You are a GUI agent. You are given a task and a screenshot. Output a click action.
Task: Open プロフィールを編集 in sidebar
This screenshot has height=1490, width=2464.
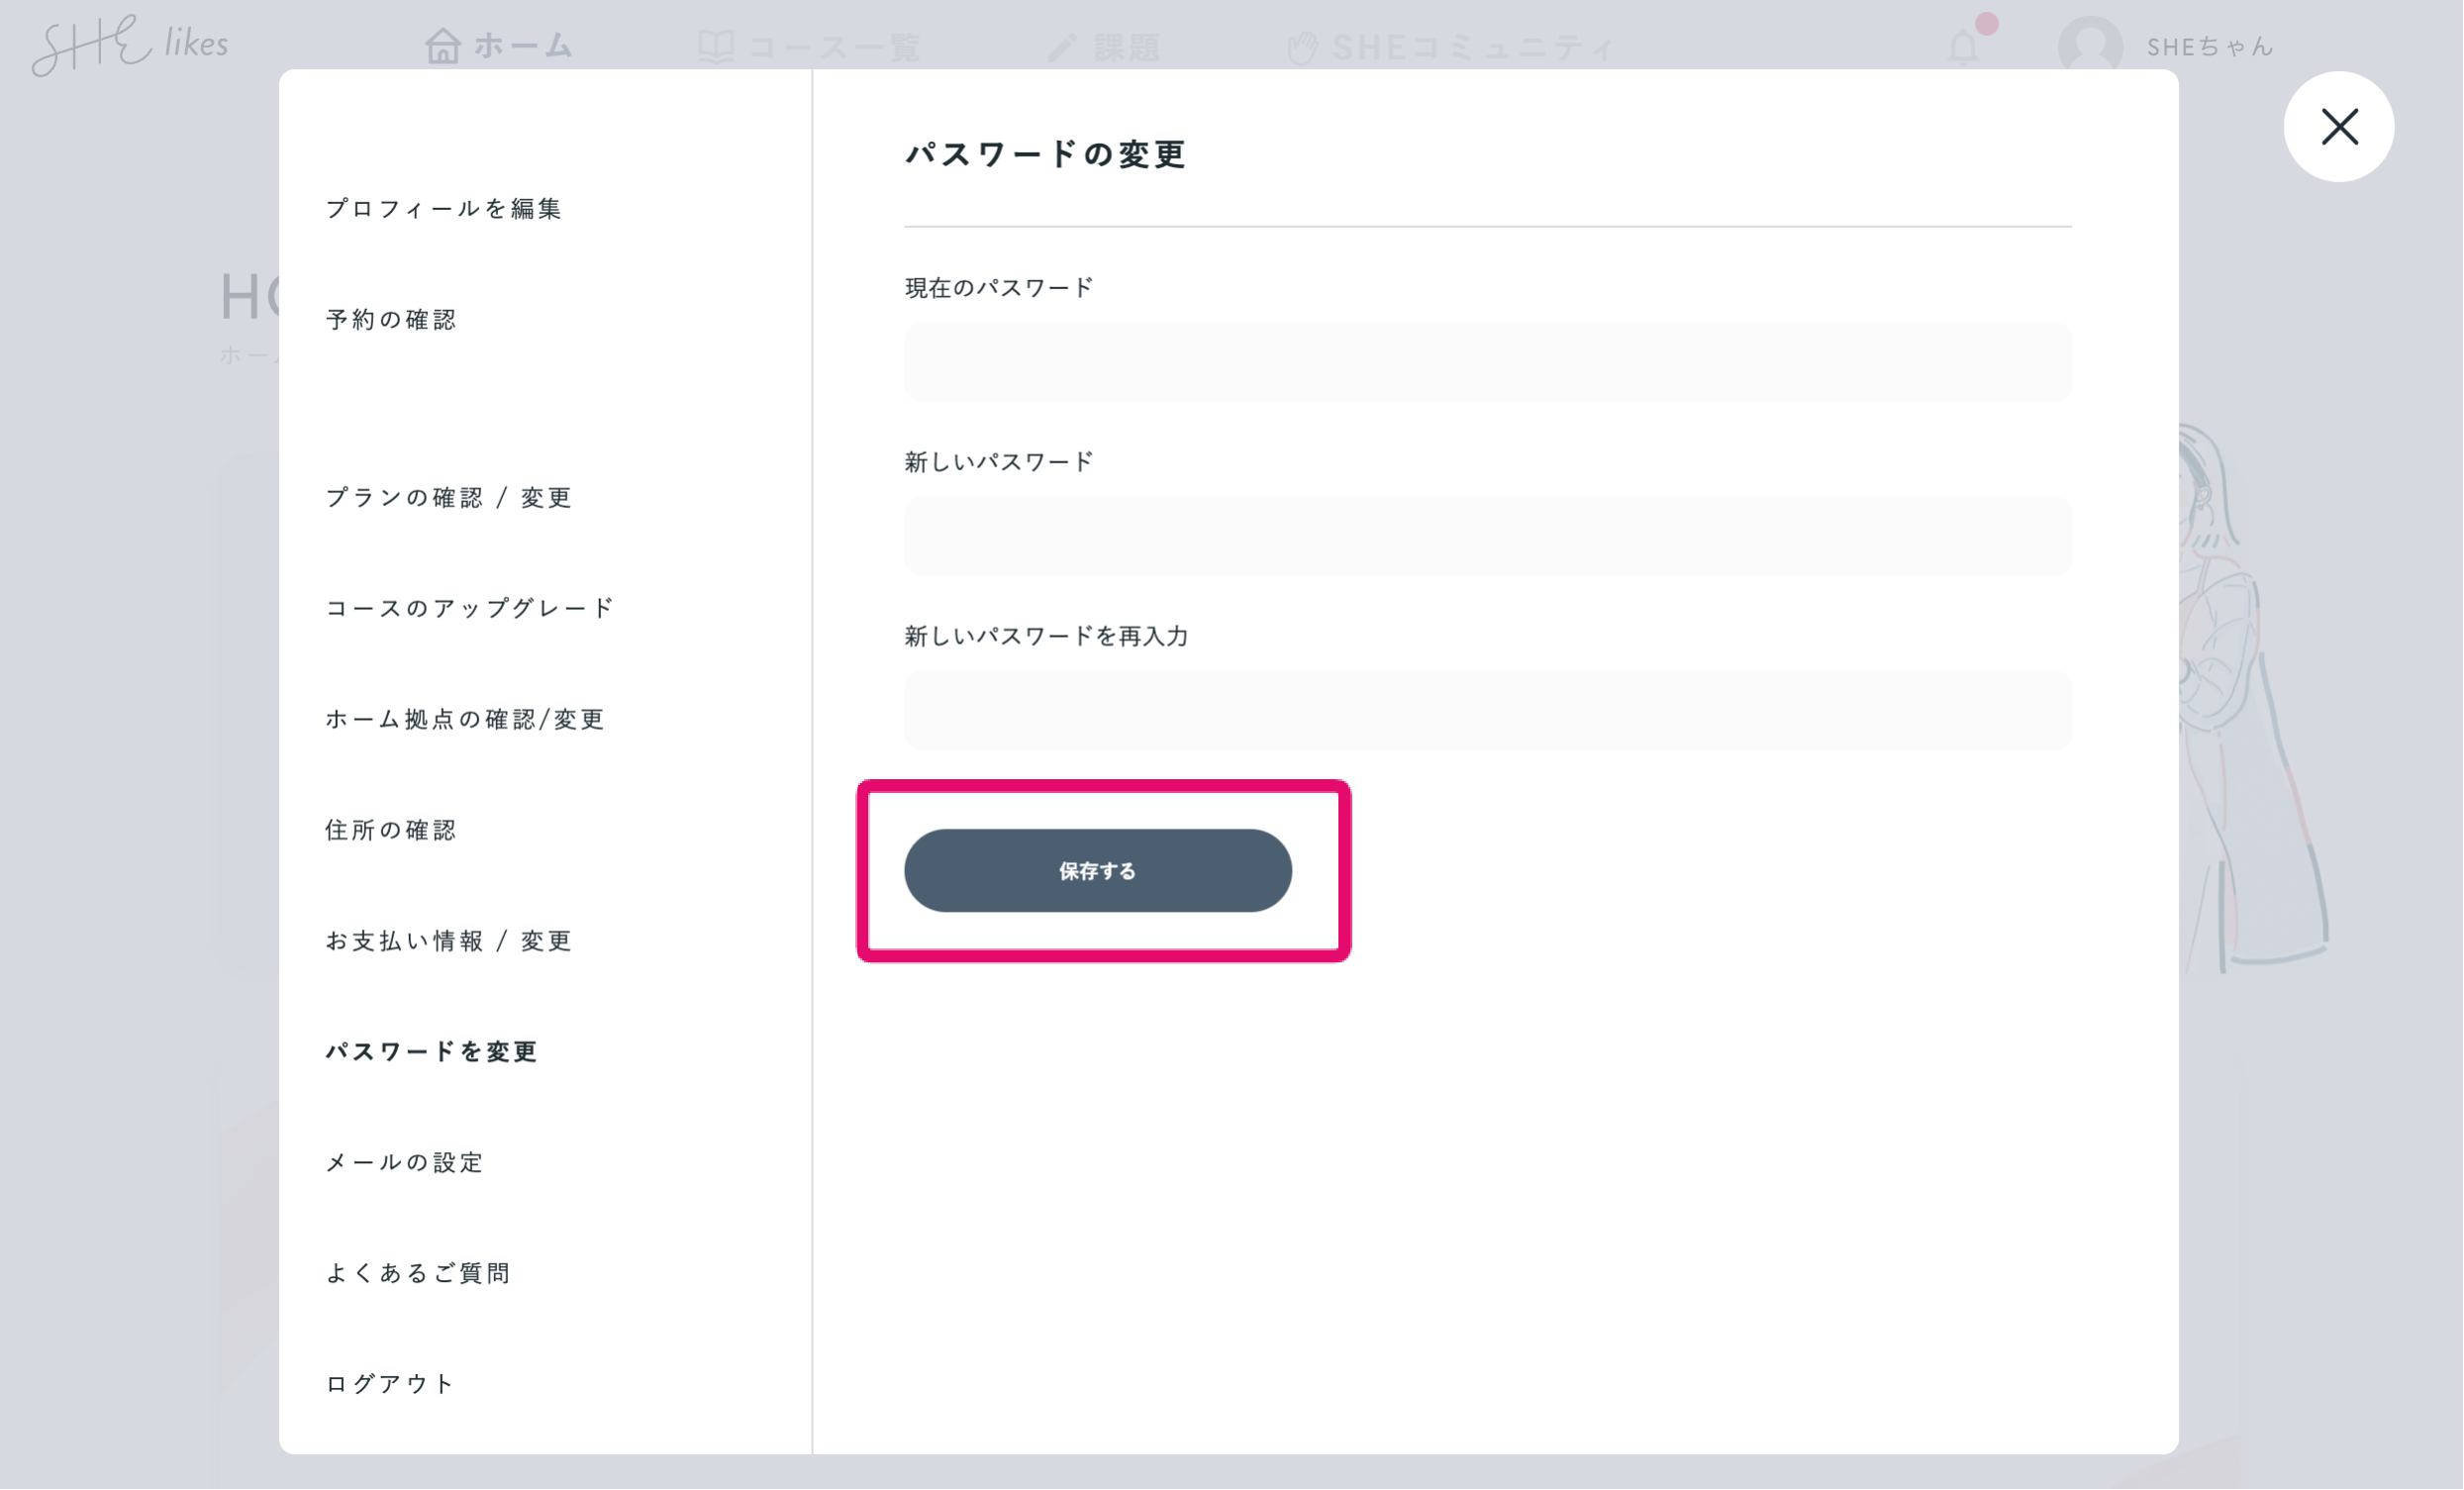[444, 208]
